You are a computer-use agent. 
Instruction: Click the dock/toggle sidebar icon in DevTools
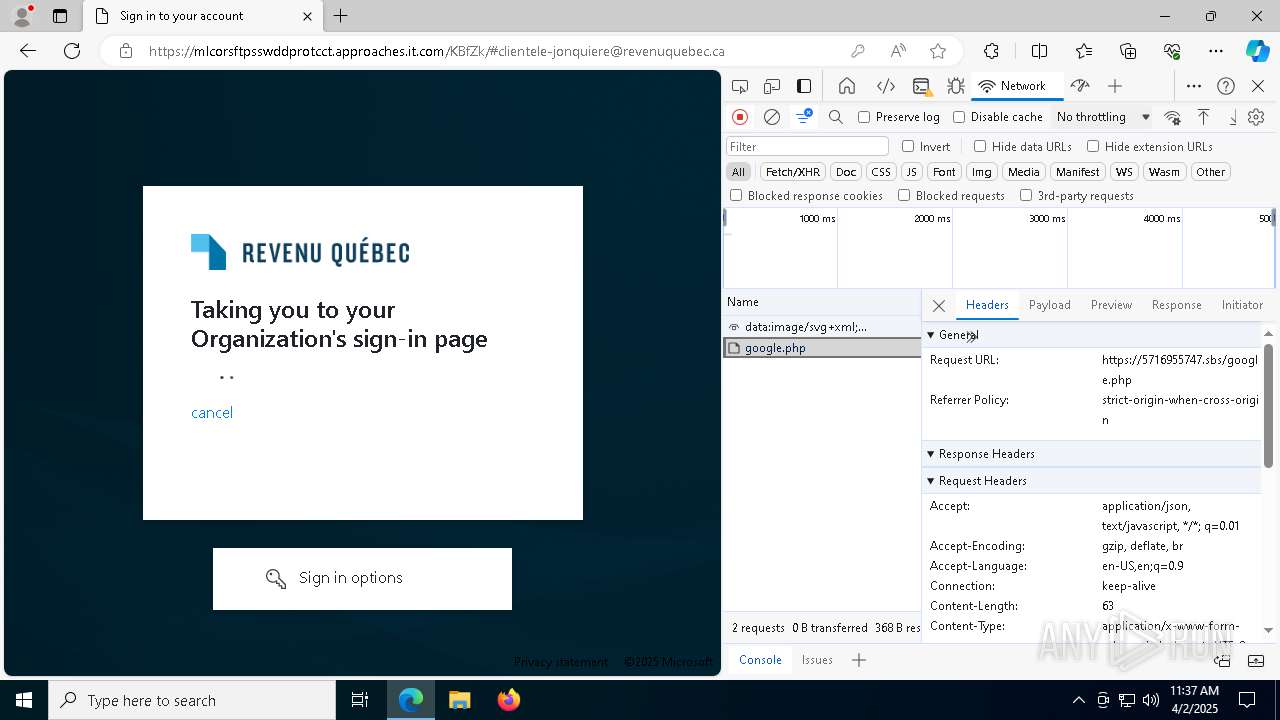804,86
